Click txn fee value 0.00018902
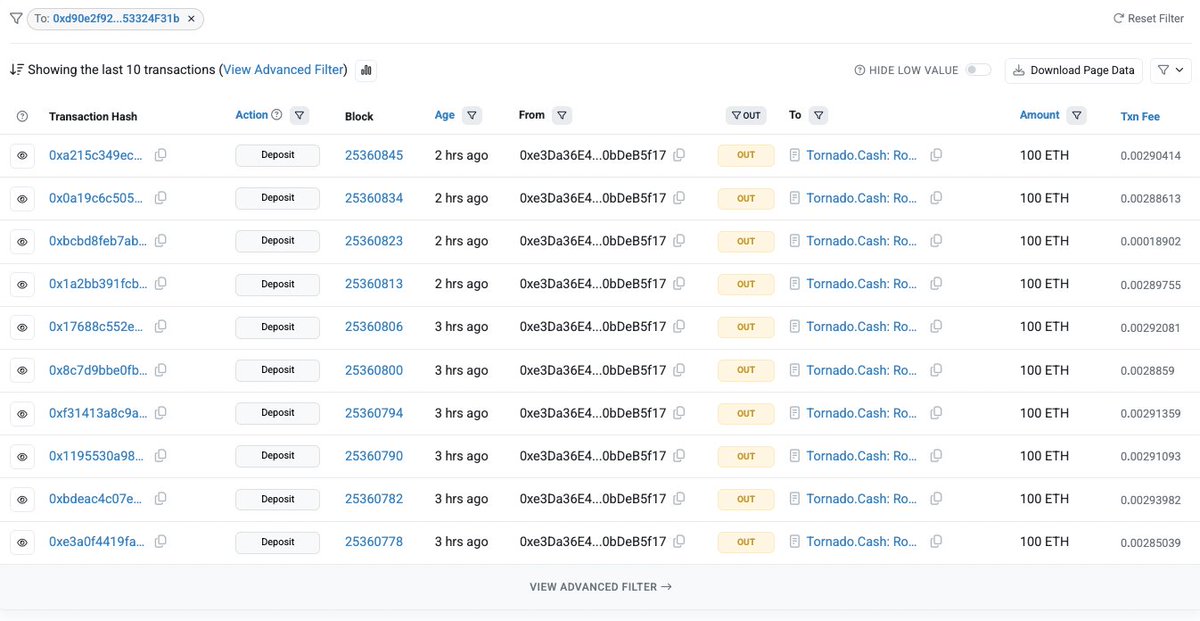The height and width of the screenshot is (621, 1200). point(1150,242)
